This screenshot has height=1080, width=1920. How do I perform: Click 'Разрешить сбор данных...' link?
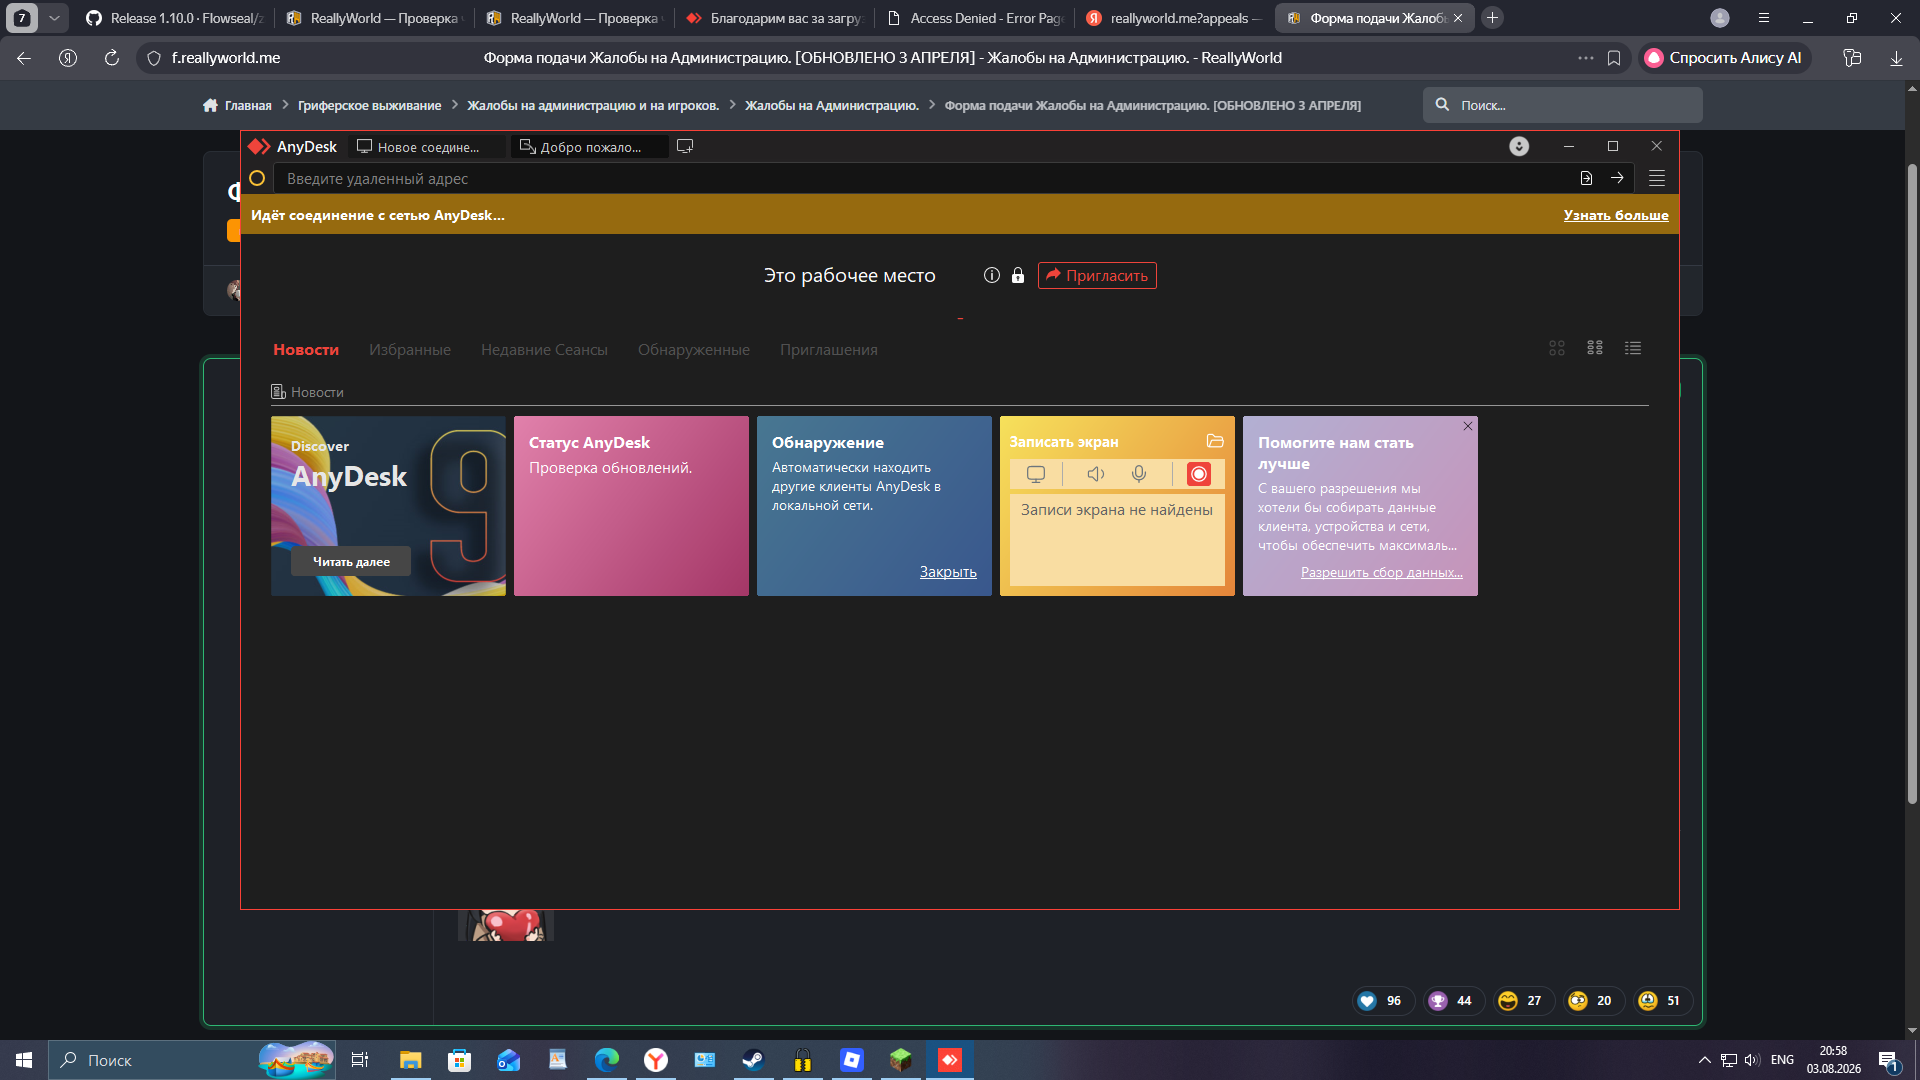coord(1382,572)
